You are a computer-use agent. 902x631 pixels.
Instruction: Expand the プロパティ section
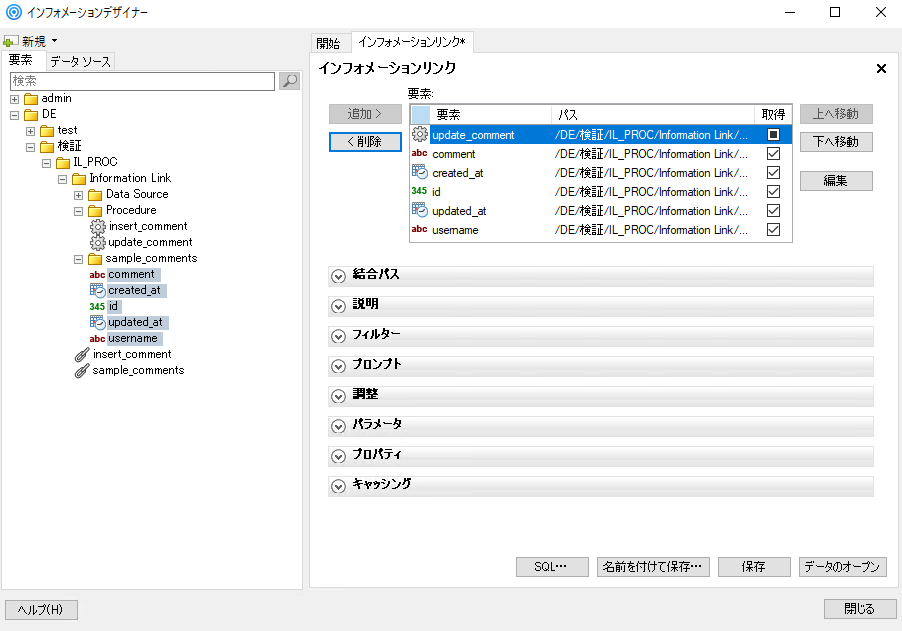pyautogui.click(x=338, y=456)
